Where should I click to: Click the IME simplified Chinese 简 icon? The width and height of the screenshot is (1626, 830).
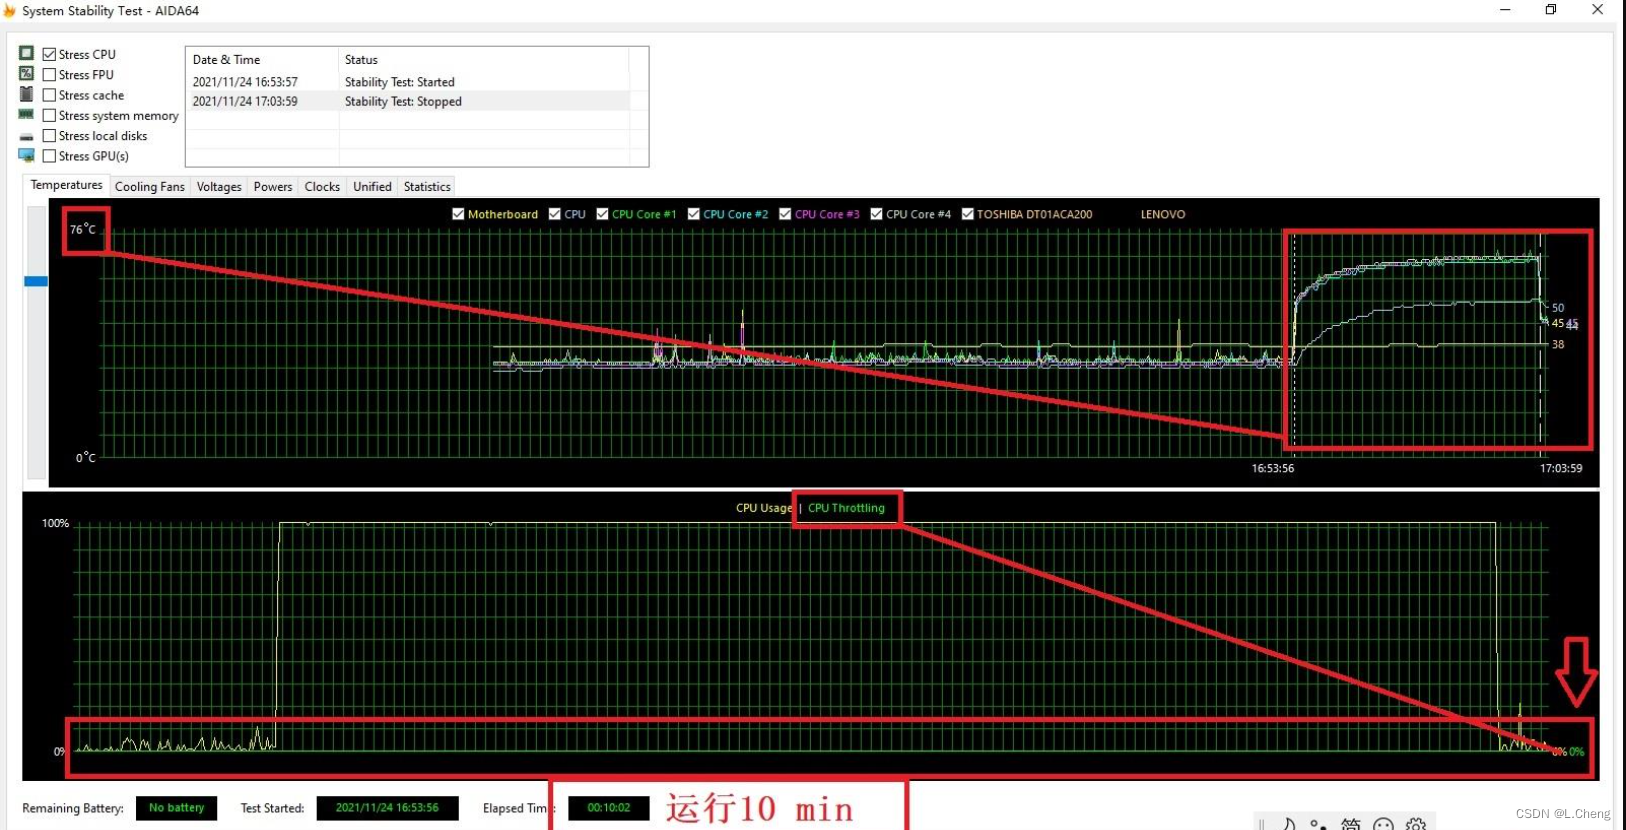(1350, 824)
